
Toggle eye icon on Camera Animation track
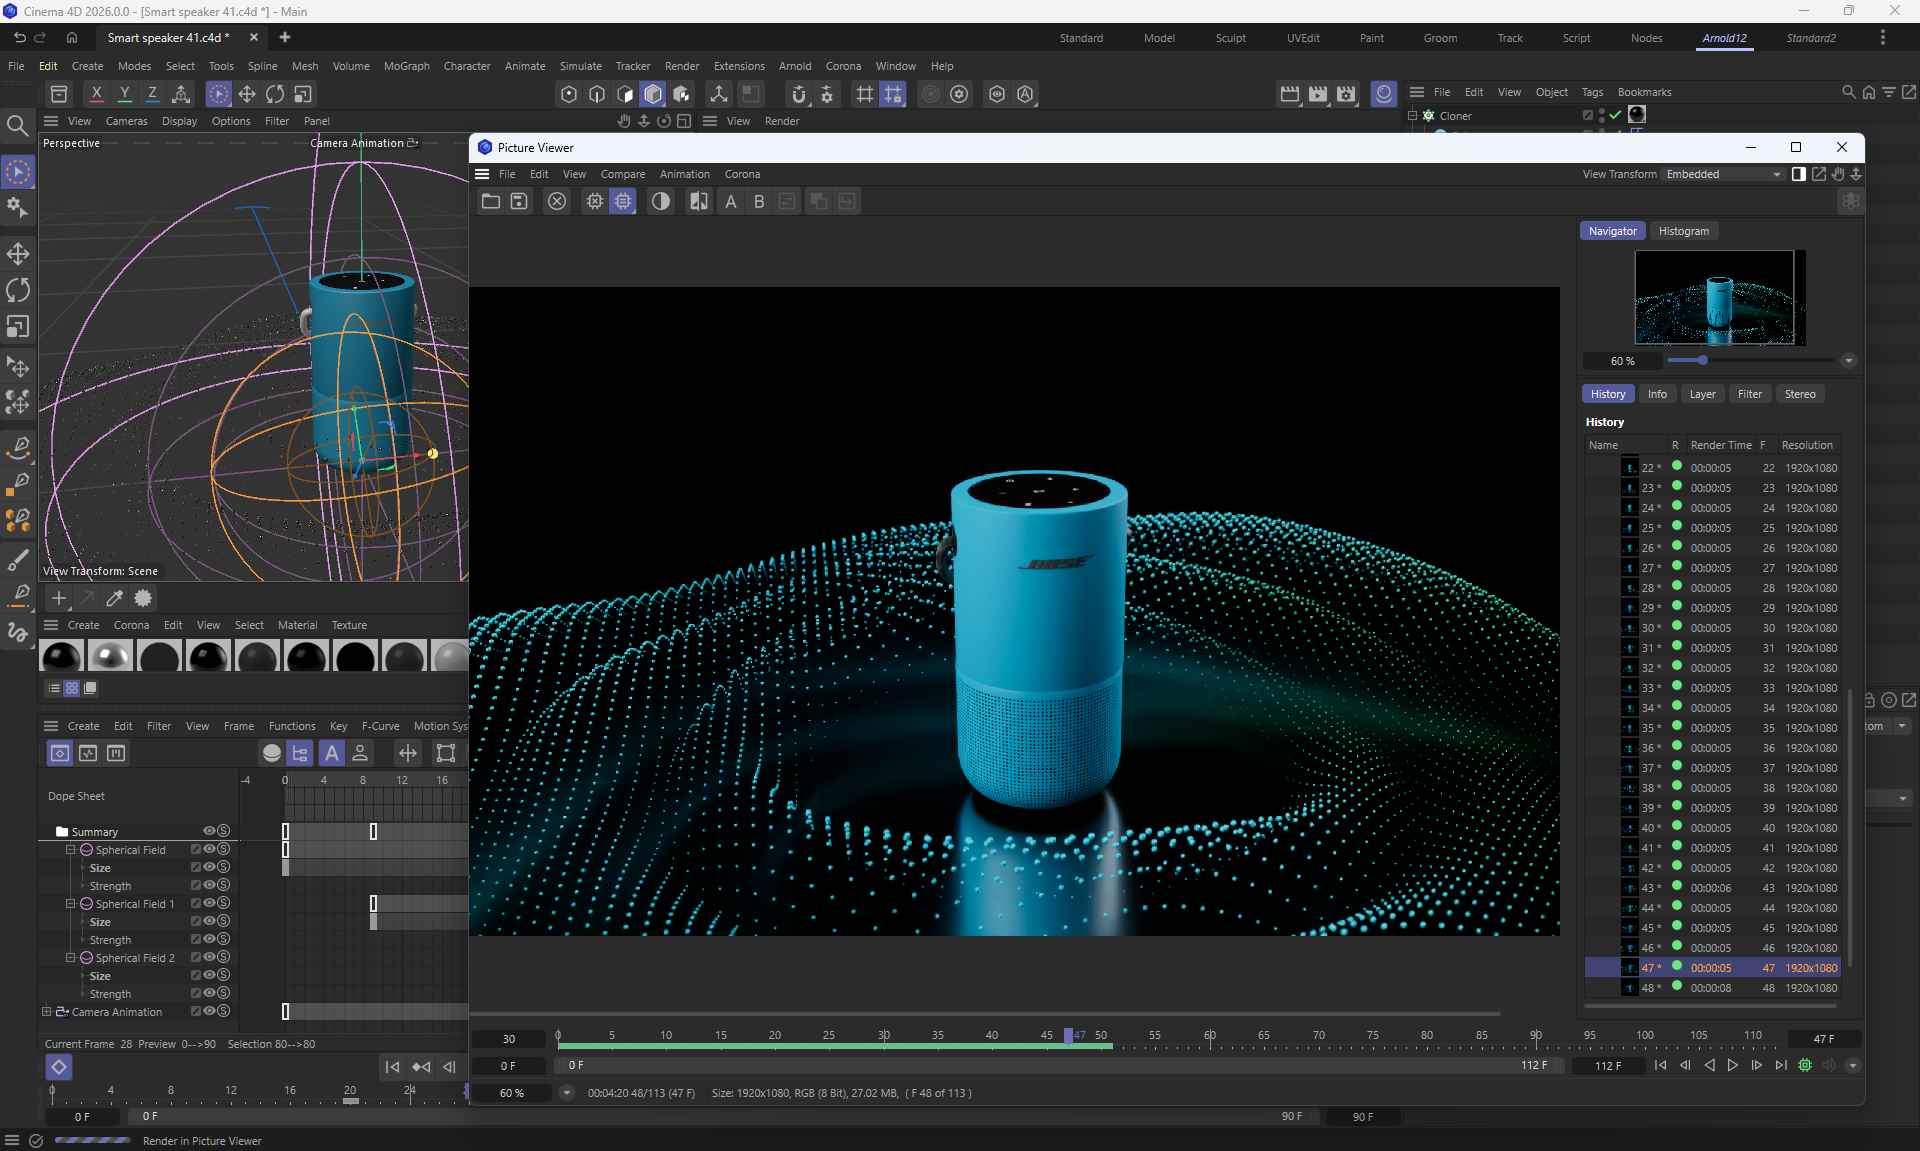pos(210,1011)
